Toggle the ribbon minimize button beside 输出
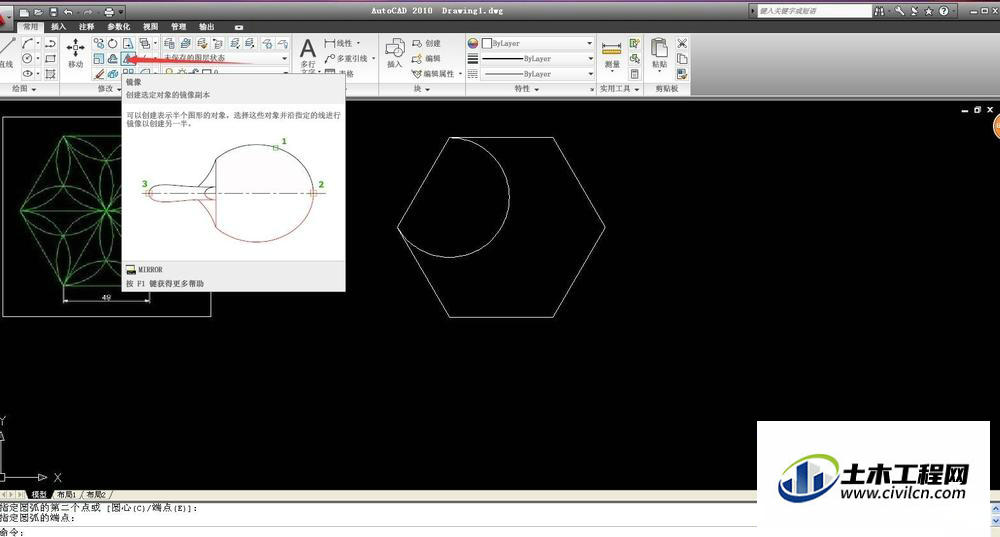Screen dimensions: 1000x537 pos(239,27)
